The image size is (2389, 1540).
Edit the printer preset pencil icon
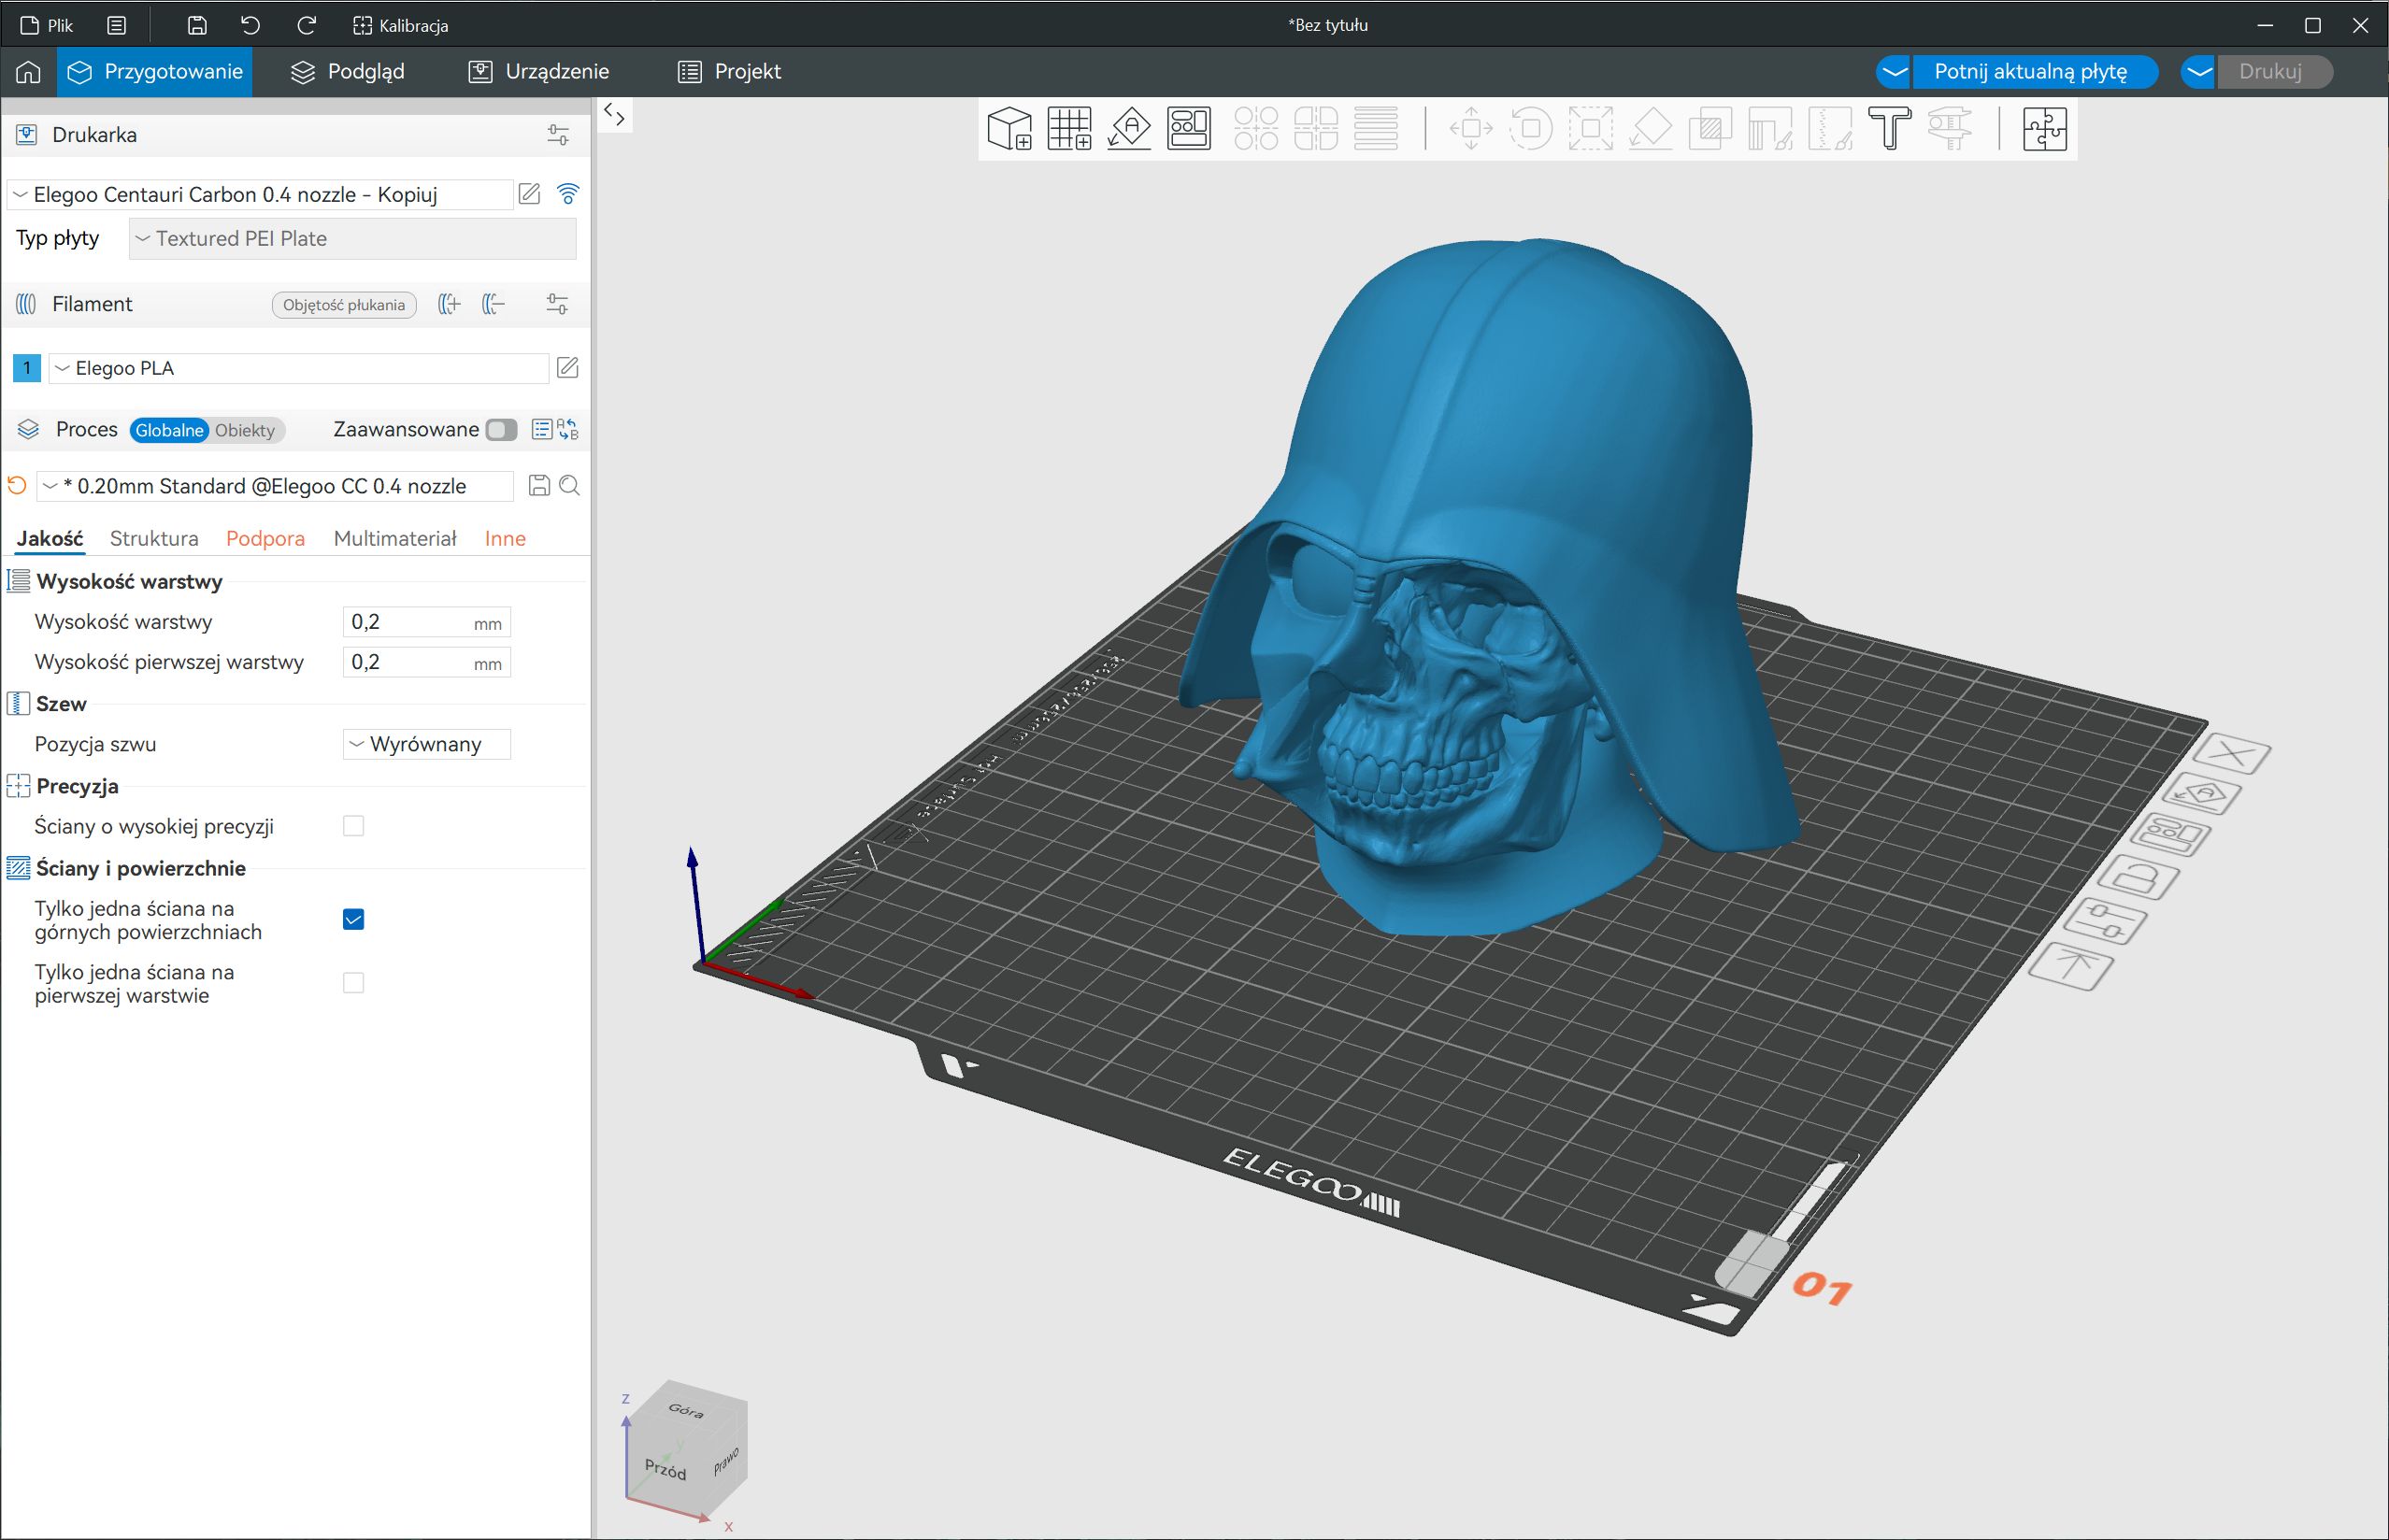coord(529,194)
